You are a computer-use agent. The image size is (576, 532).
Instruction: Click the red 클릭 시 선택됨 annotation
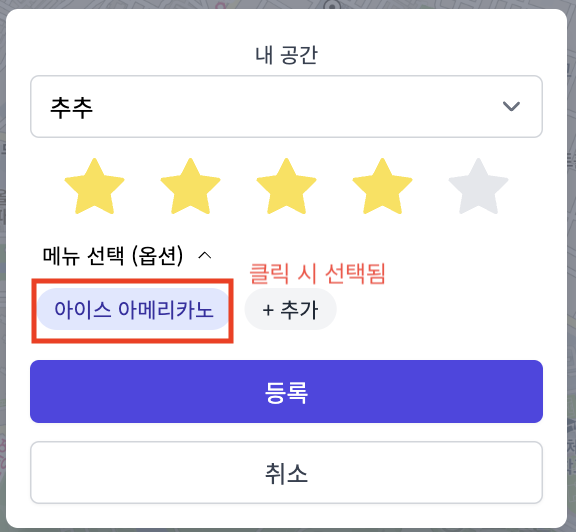click(317, 274)
